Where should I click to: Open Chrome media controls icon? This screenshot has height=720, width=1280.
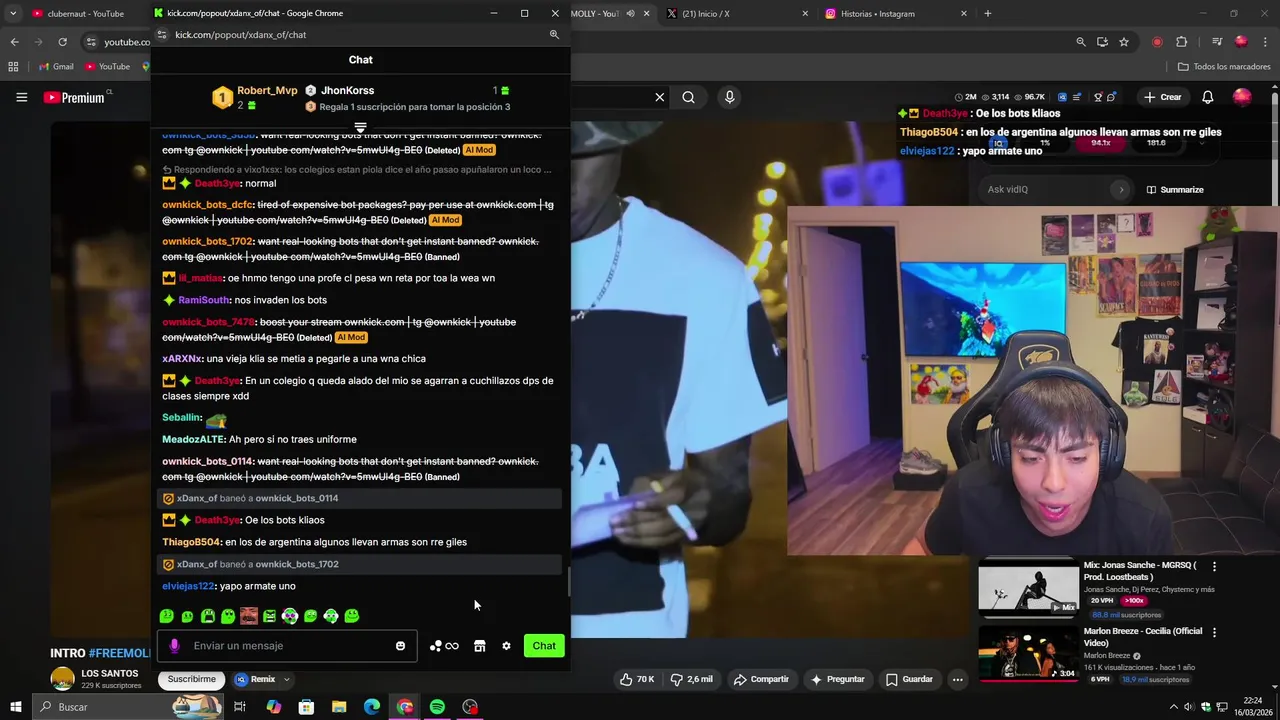click(1217, 42)
